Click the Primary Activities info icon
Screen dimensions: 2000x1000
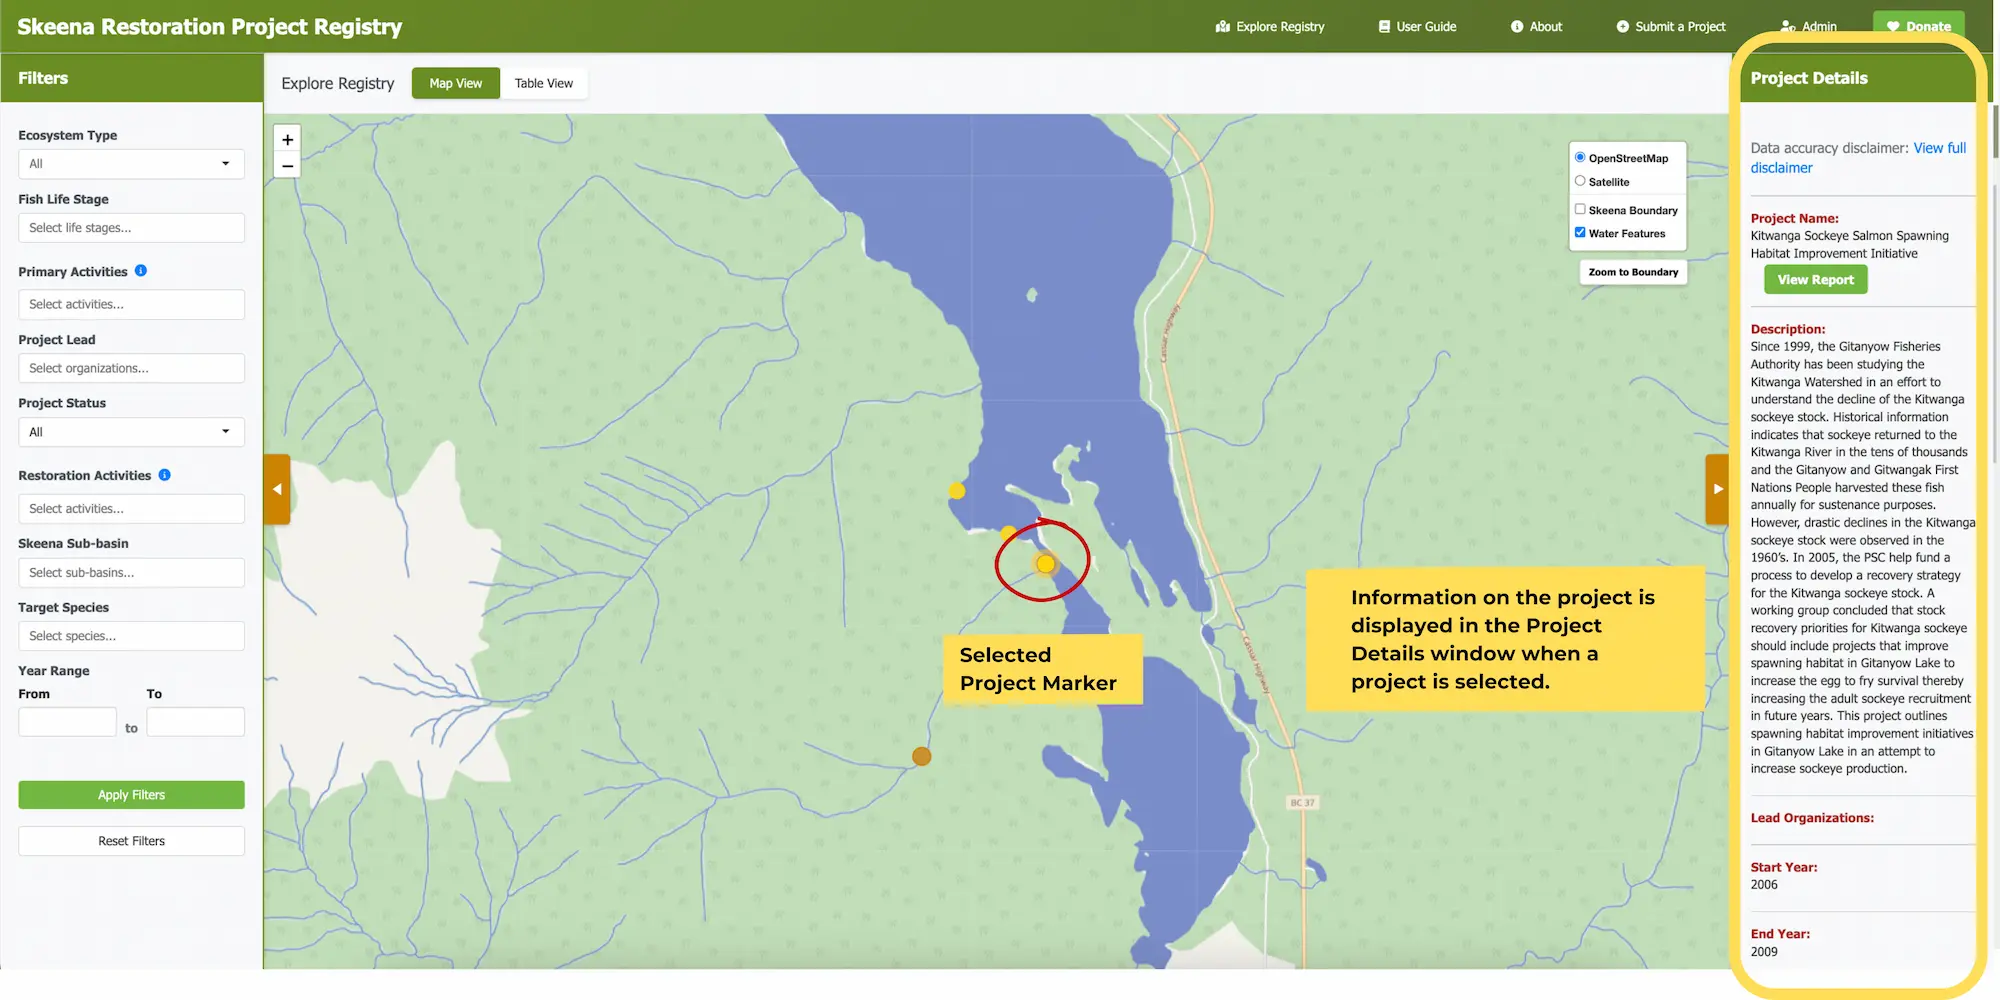[141, 271]
